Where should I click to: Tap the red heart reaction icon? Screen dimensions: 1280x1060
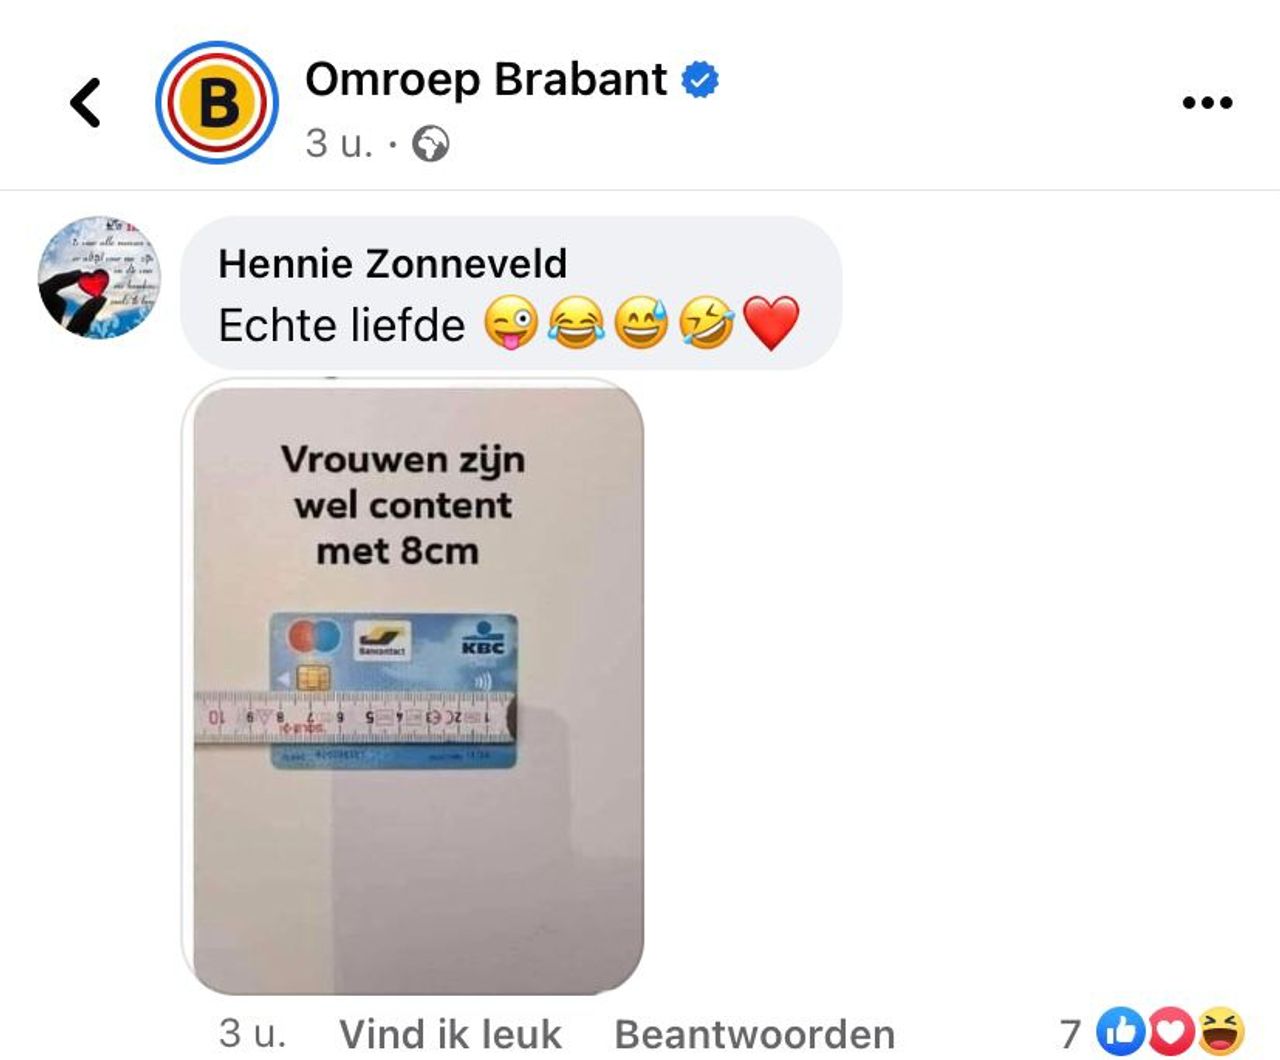click(1169, 1032)
